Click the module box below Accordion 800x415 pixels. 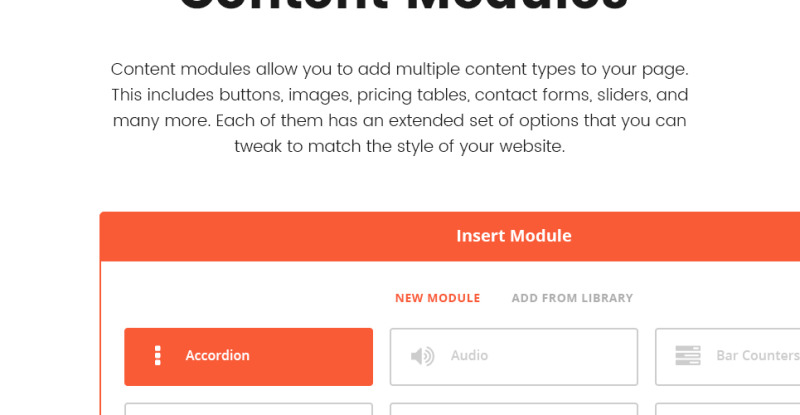point(248,409)
